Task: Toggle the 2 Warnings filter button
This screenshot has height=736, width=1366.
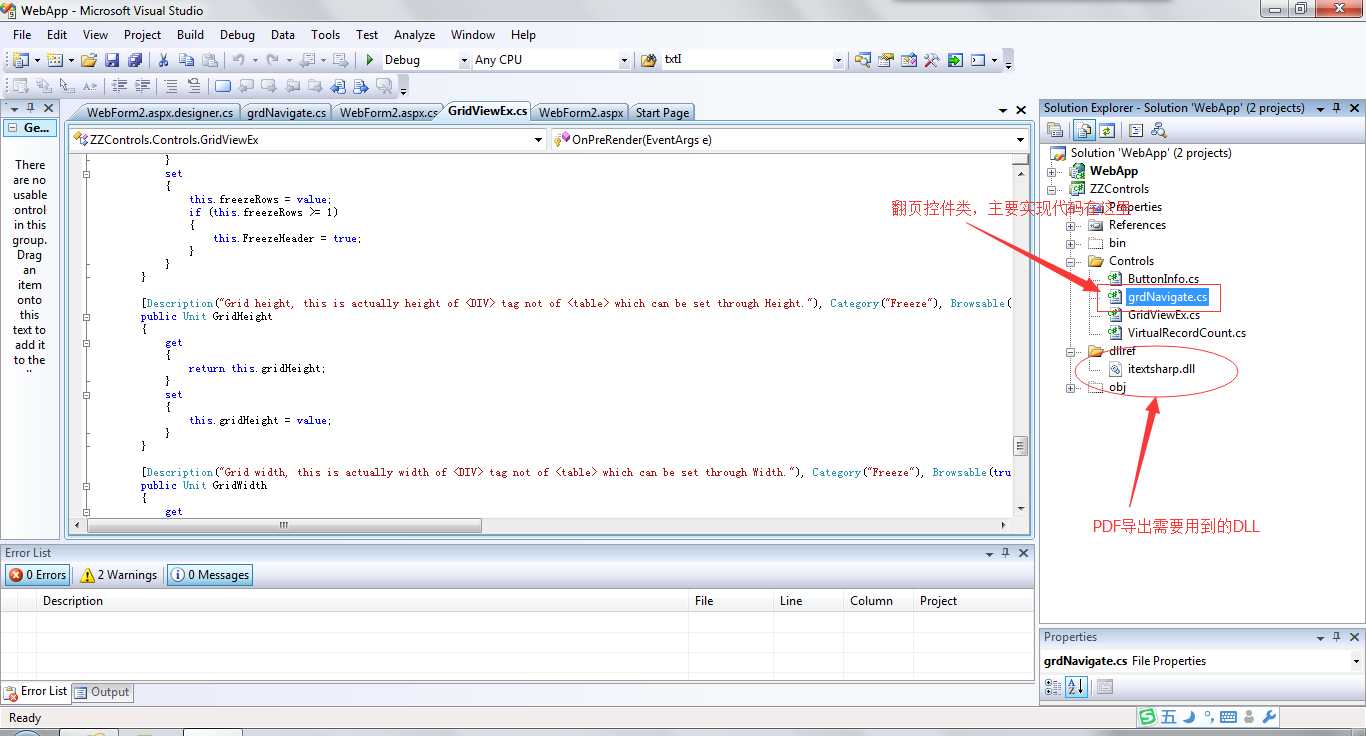Action: pos(119,575)
